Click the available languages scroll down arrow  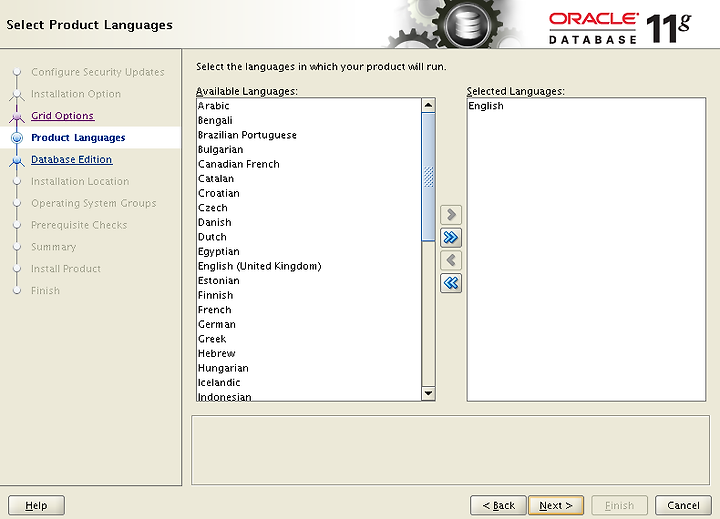(x=428, y=393)
